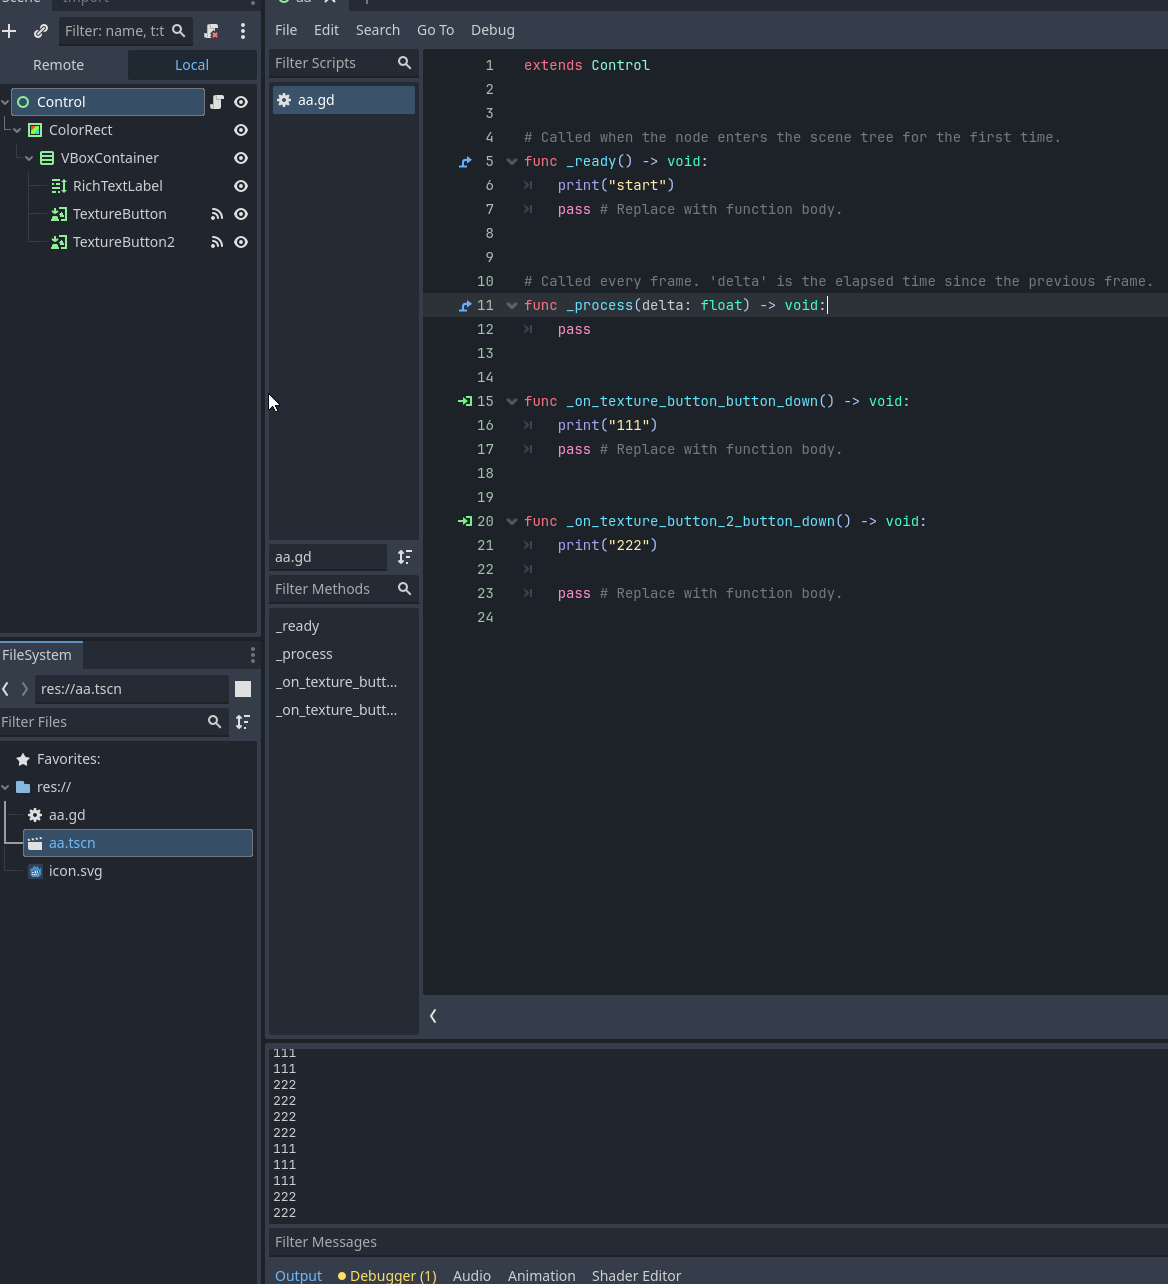Open the script attached to Control node
The width and height of the screenshot is (1168, 1284).
coord(217,102)
